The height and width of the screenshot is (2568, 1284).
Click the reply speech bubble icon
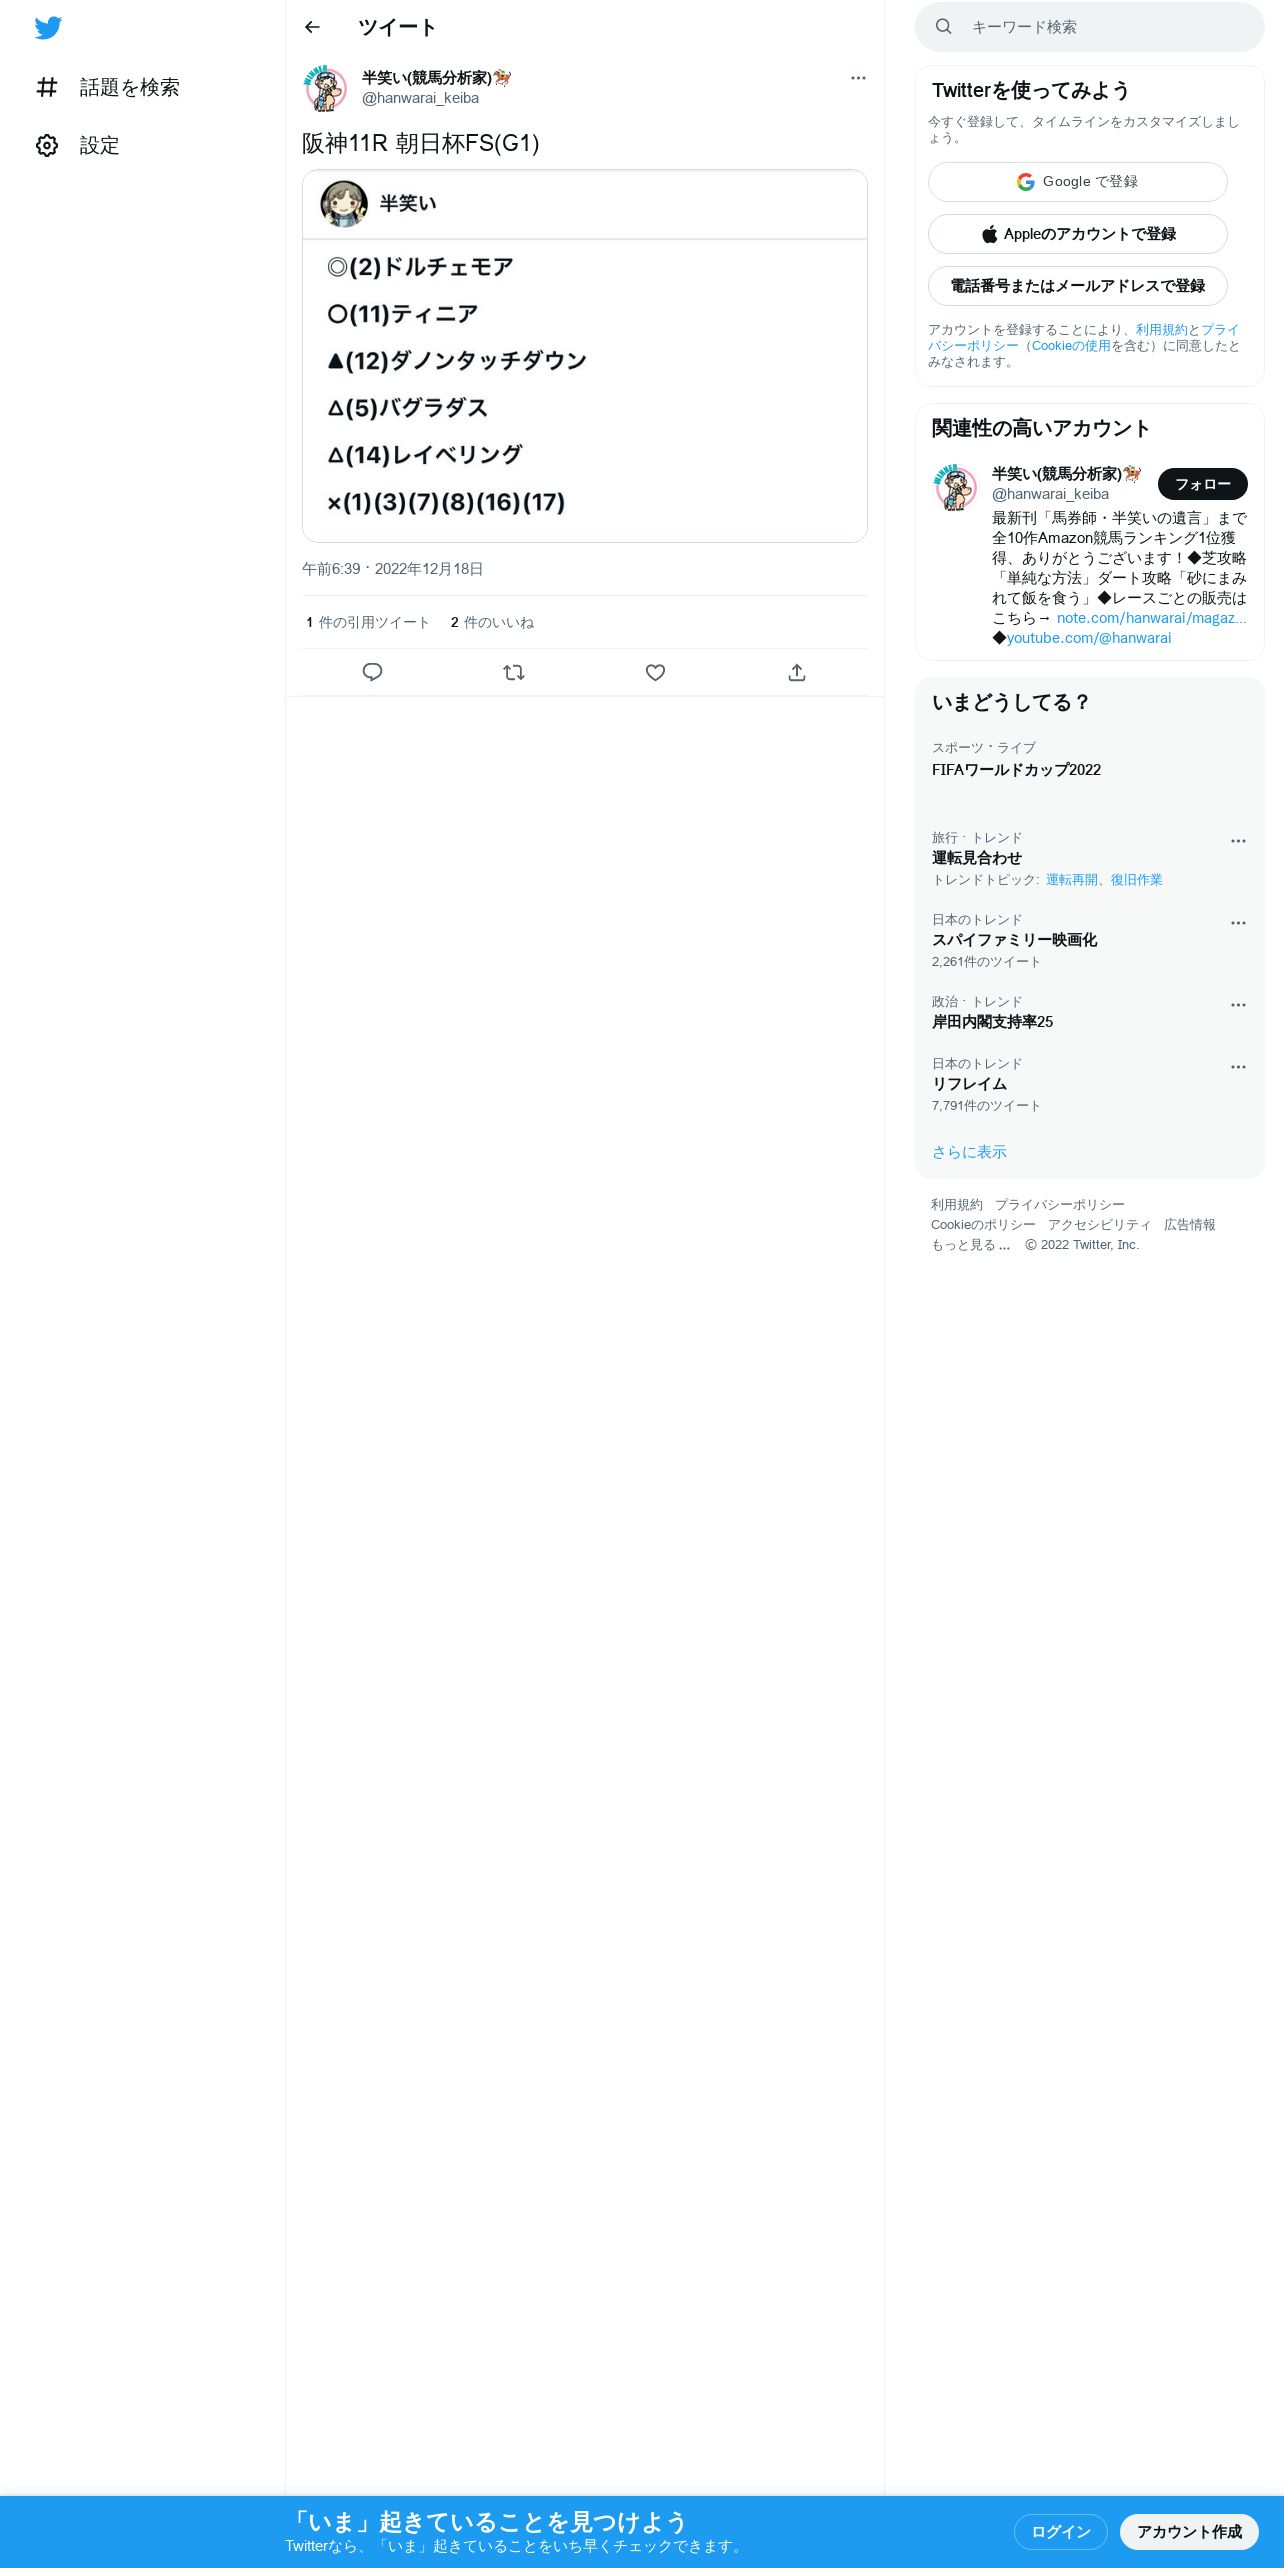pyautogui.click(x=372, y=672)
